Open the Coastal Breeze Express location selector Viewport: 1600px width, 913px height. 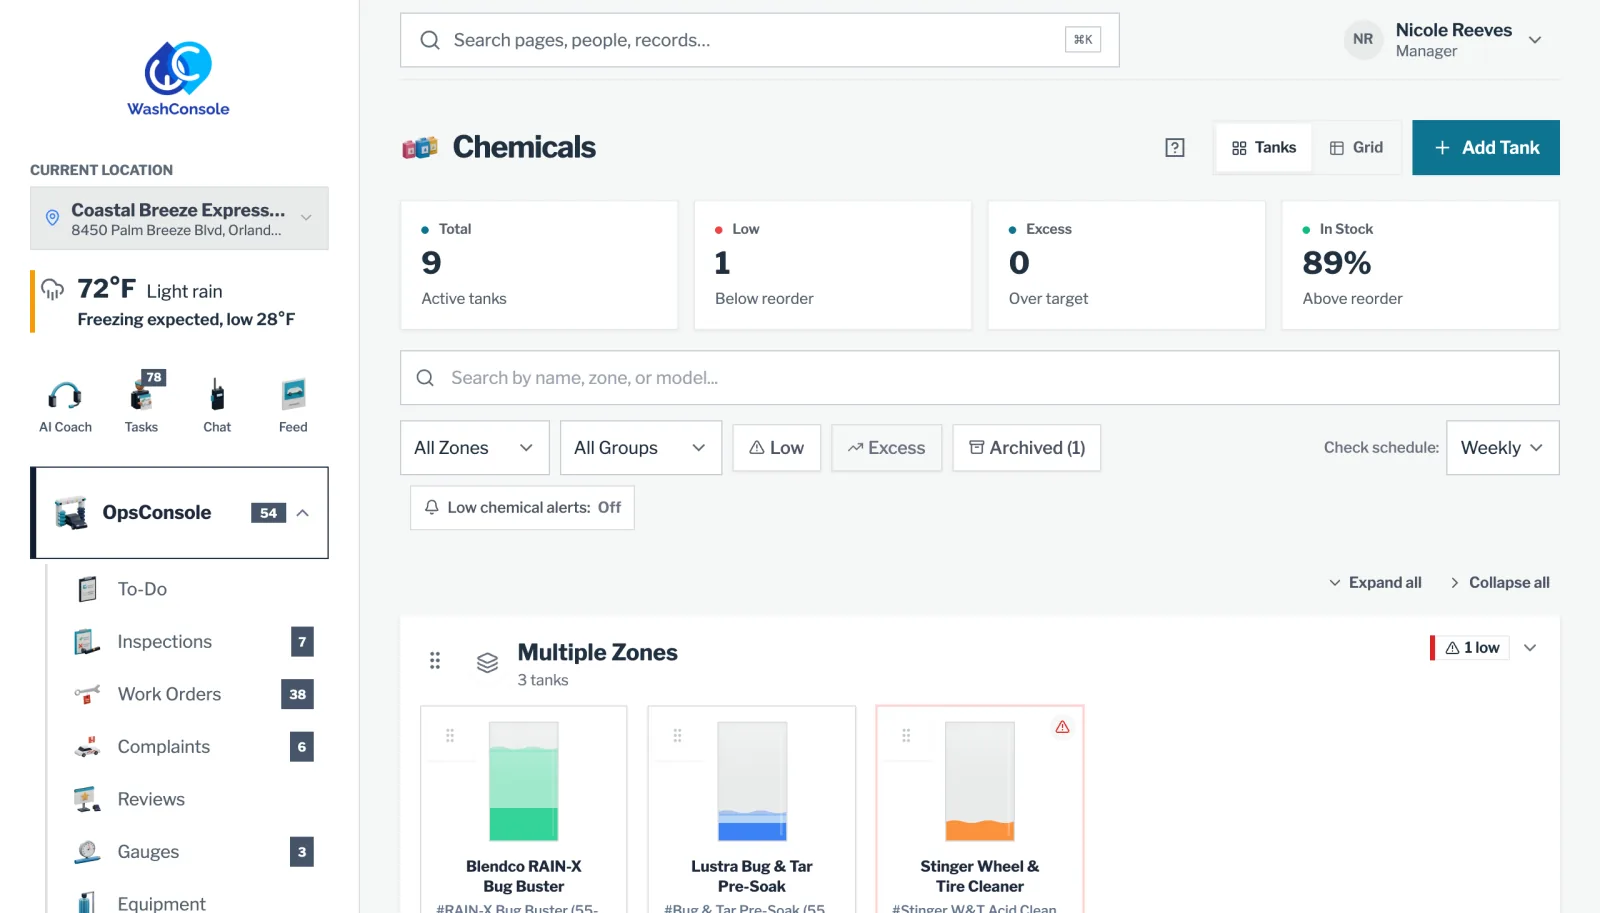(x=179, y=218)
